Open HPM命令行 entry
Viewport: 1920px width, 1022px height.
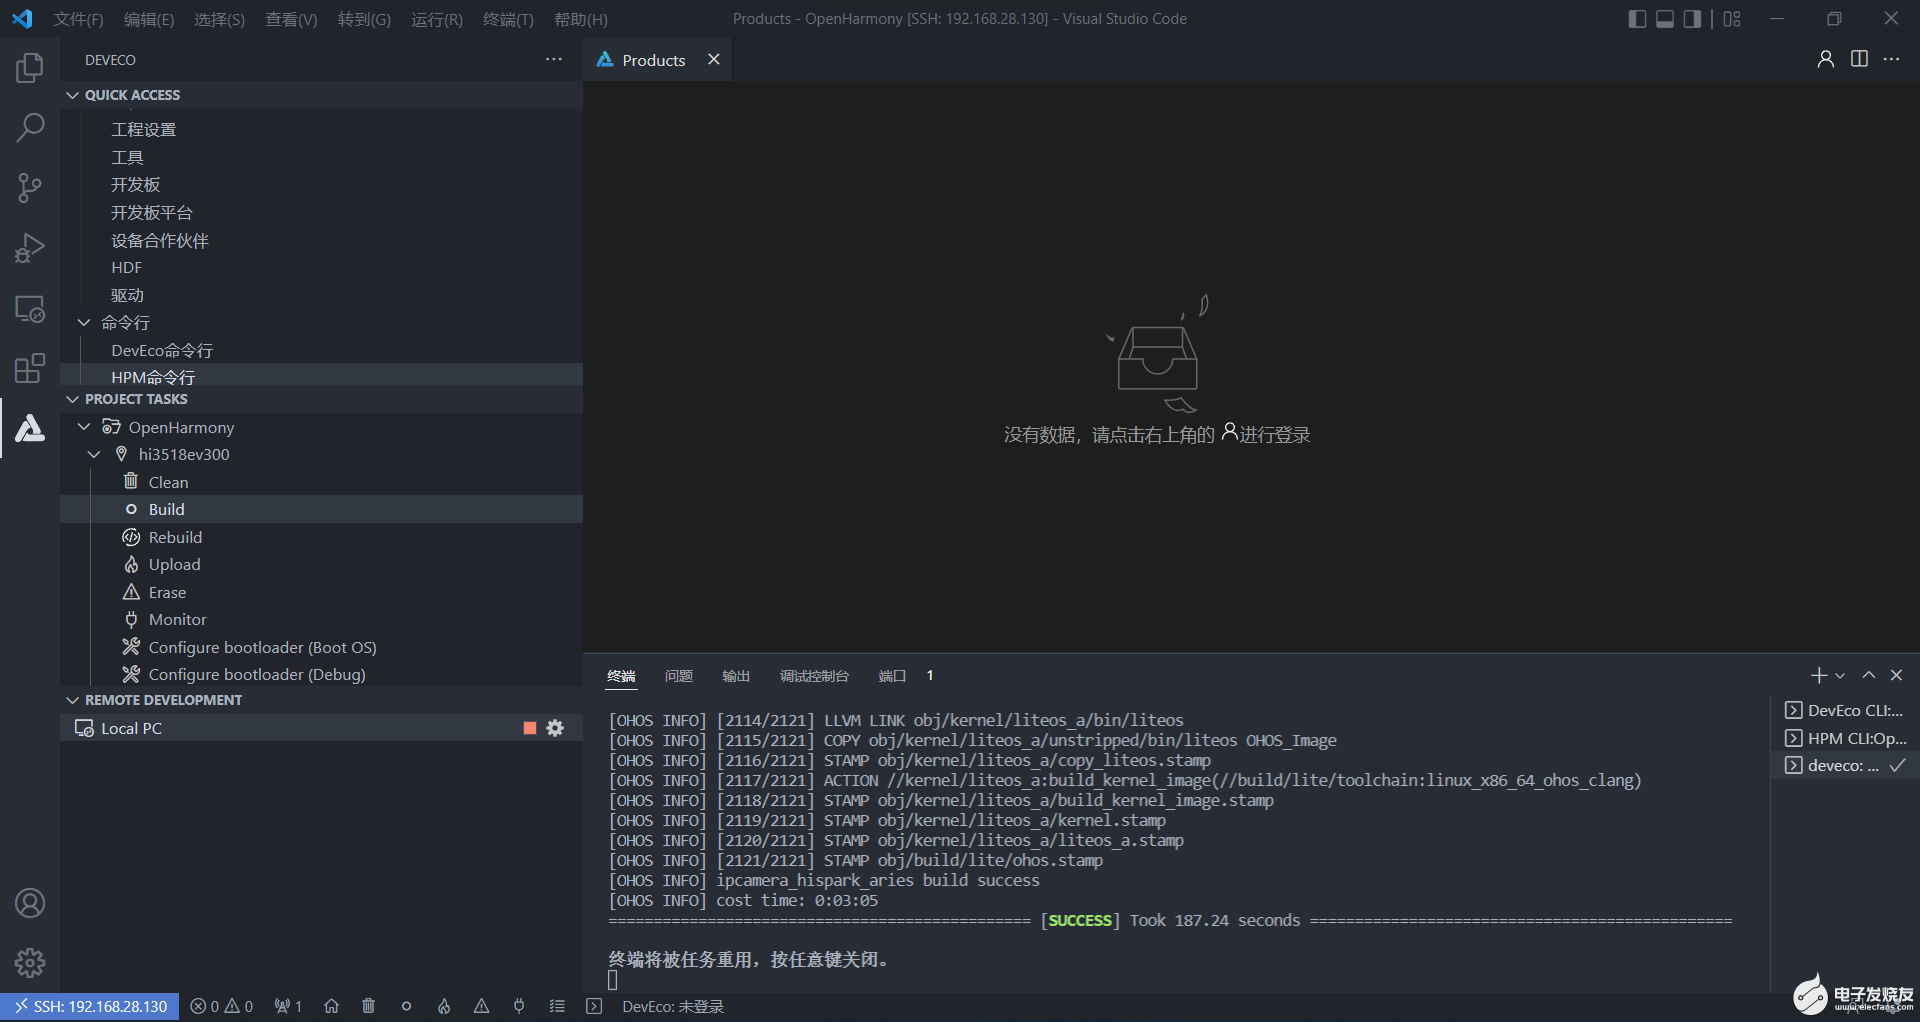point(321,377)
